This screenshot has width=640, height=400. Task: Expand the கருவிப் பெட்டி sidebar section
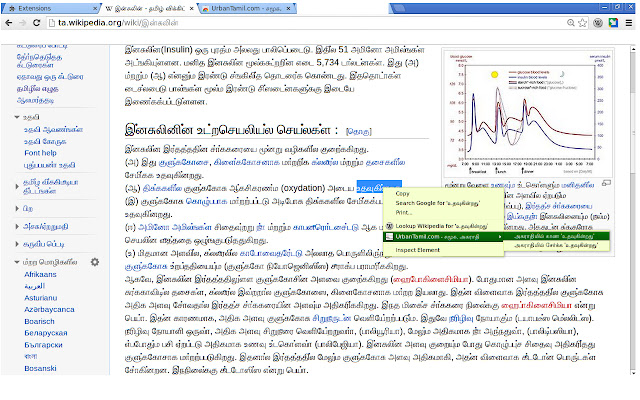[17, 244]
